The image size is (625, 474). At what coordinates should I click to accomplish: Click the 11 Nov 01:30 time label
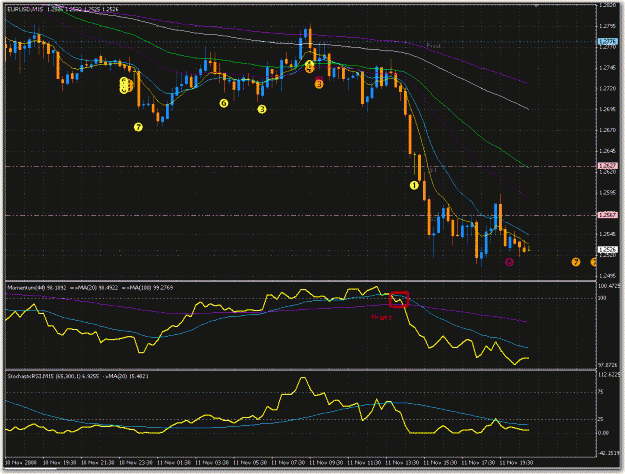pos(174,462)
